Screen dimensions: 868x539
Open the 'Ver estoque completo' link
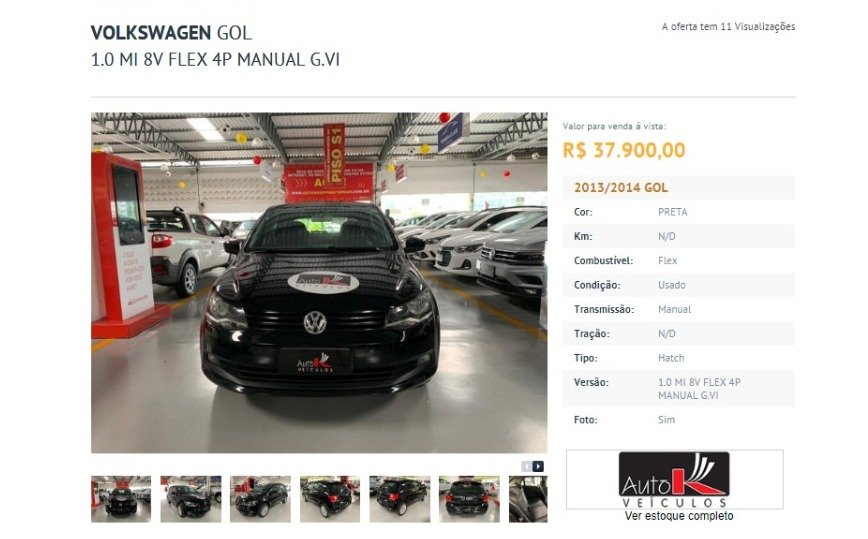coord(679,516)
